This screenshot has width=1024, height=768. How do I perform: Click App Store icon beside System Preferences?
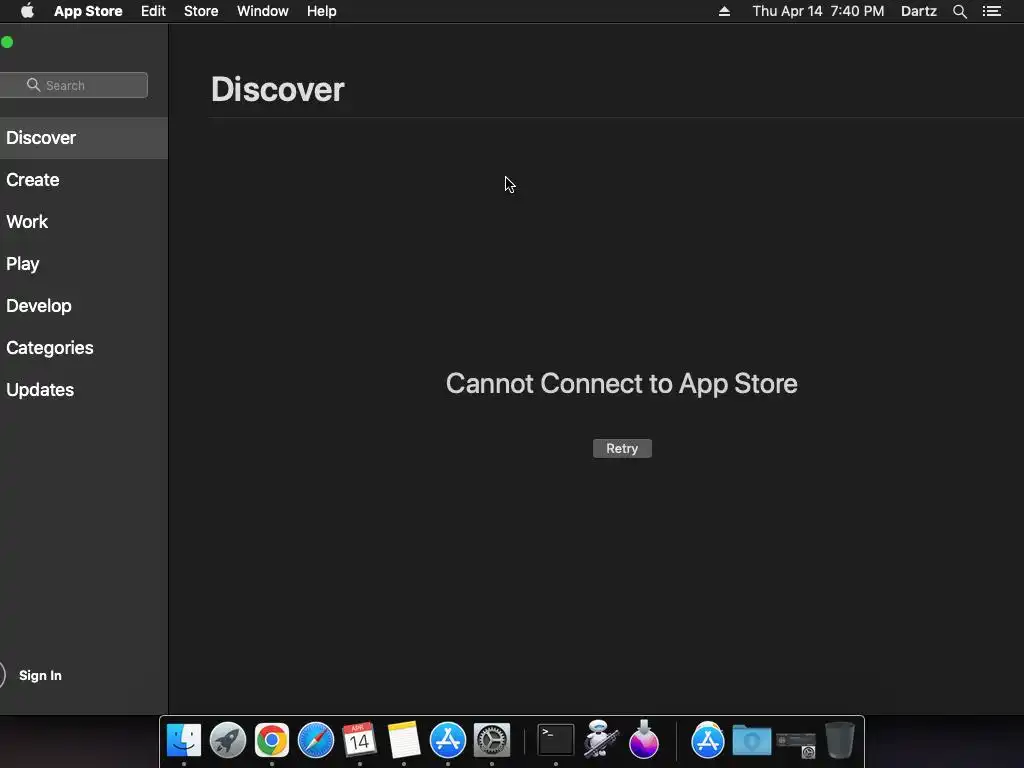tap(448, 741)
